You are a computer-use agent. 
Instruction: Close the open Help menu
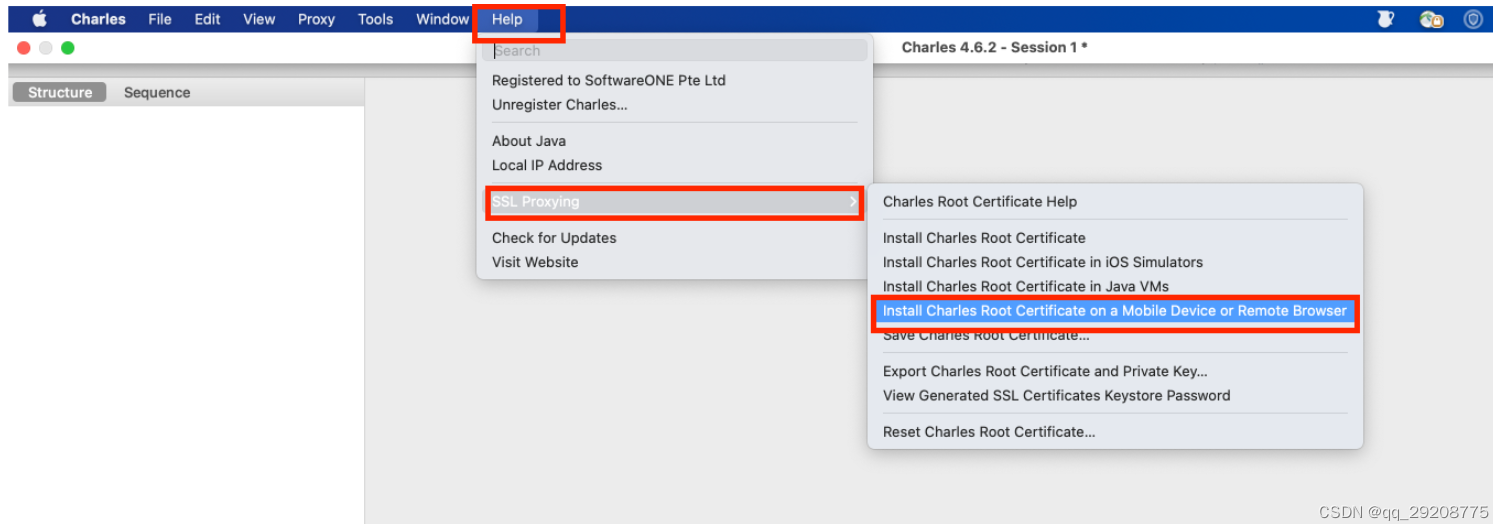(507, 19)
